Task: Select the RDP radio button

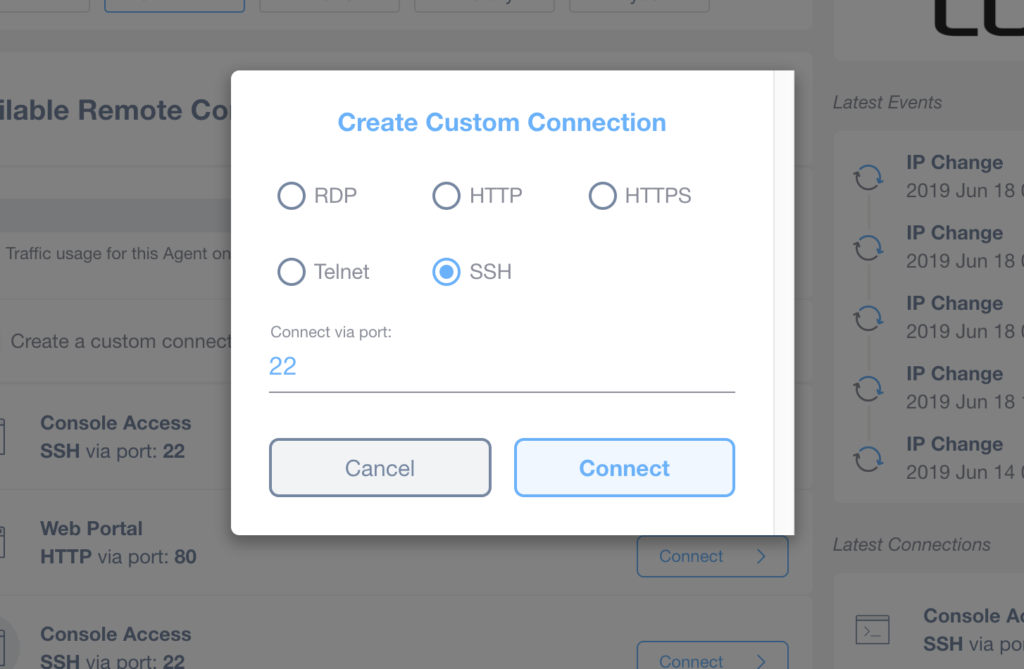Action: 291,196
